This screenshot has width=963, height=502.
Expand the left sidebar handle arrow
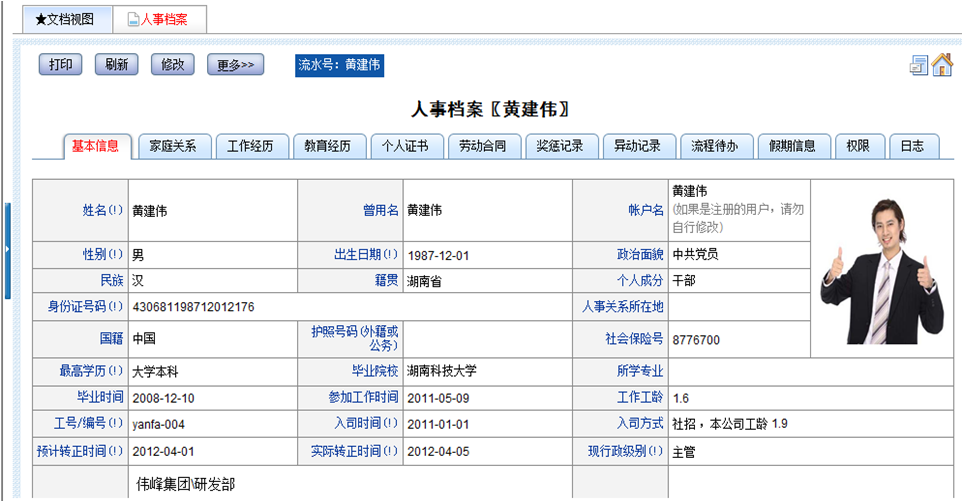(7, 249)
